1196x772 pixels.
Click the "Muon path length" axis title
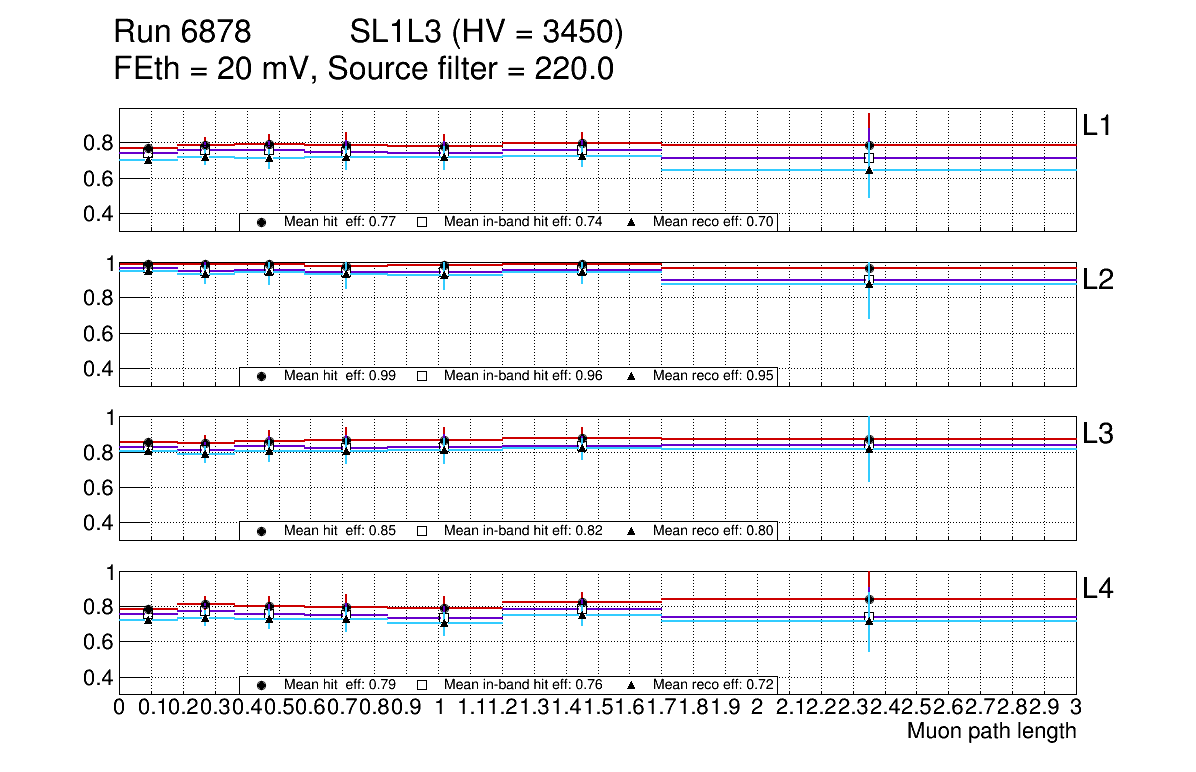991,731
